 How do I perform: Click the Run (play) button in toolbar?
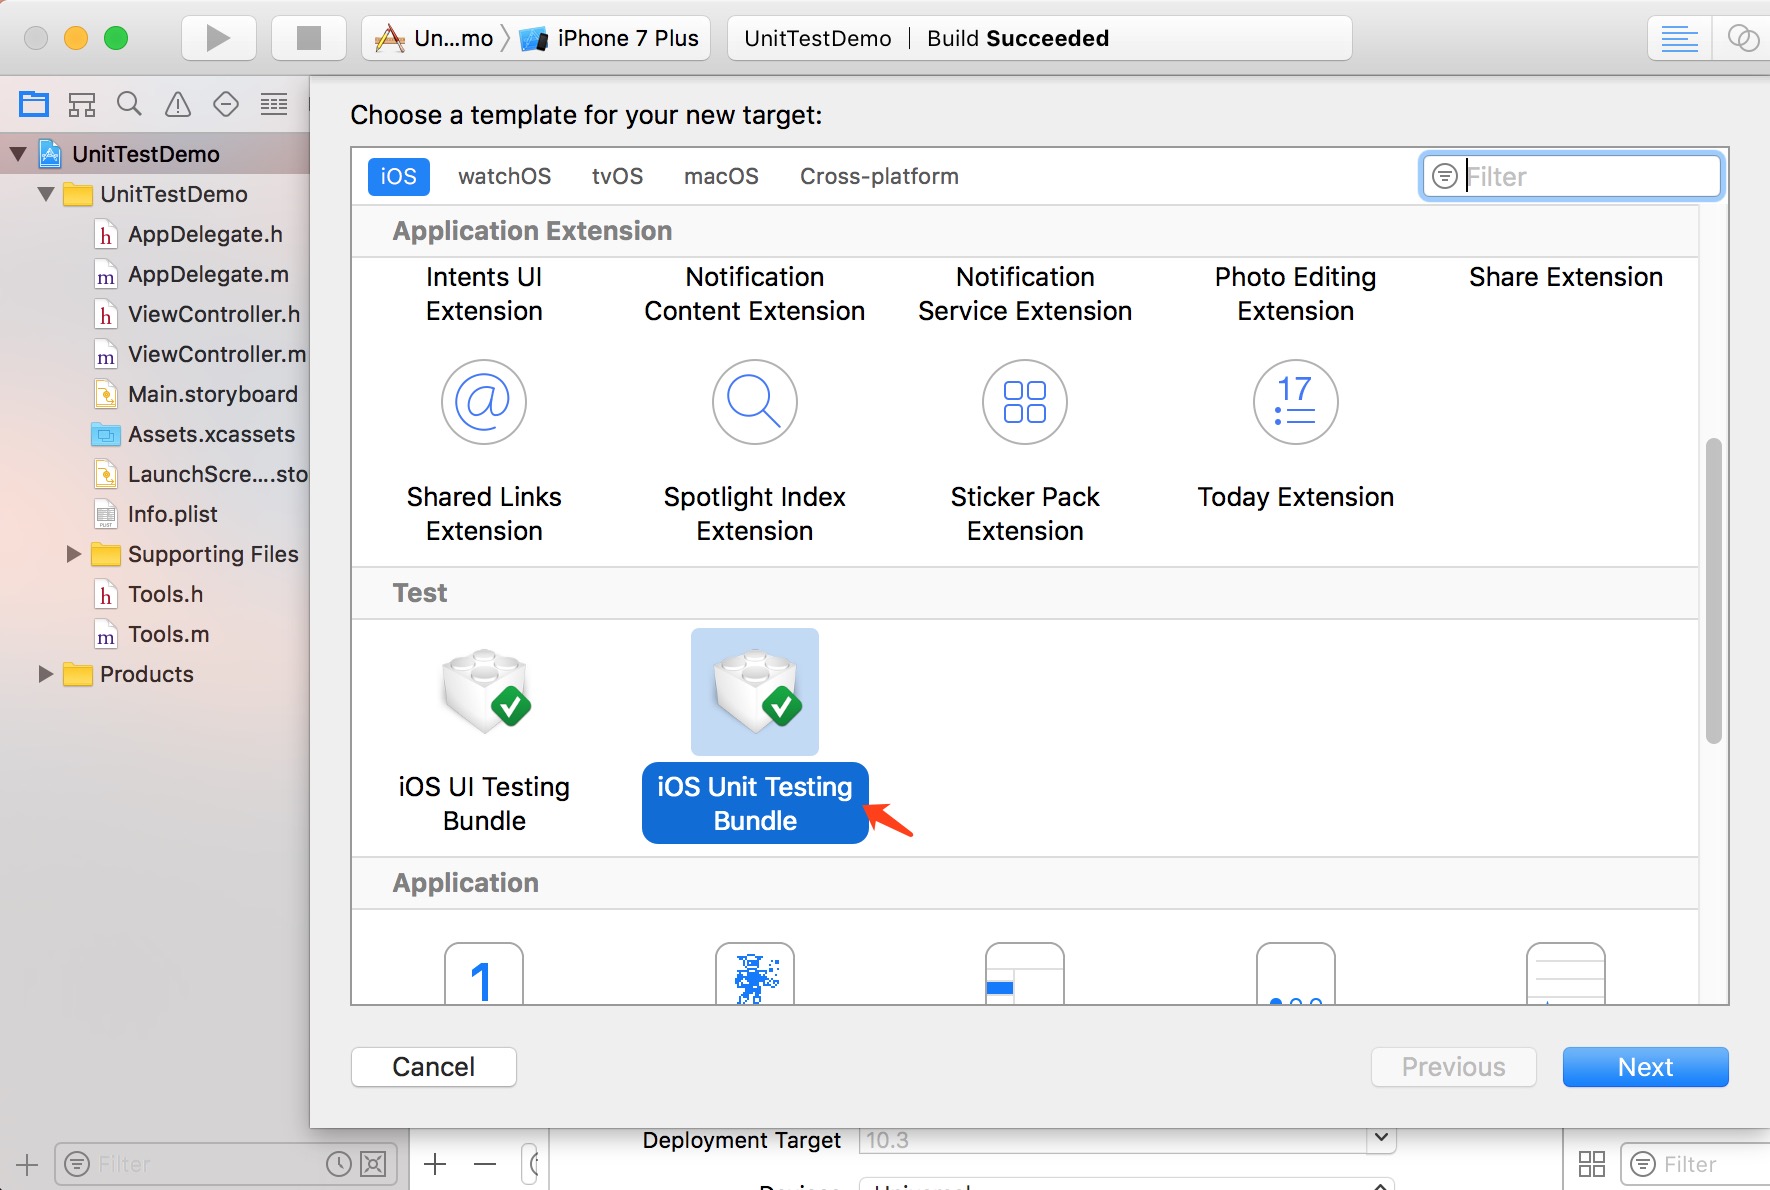click(218, 38)
